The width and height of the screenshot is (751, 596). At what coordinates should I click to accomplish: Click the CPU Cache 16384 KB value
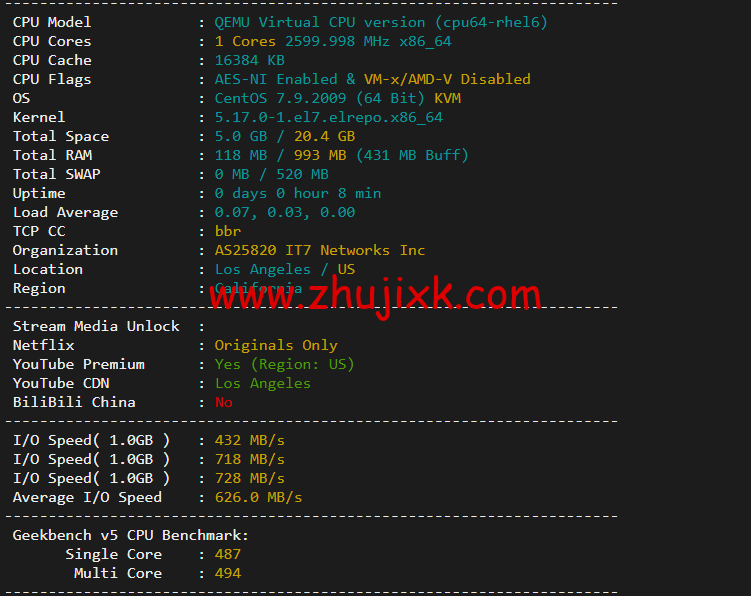tap(250, 60)
